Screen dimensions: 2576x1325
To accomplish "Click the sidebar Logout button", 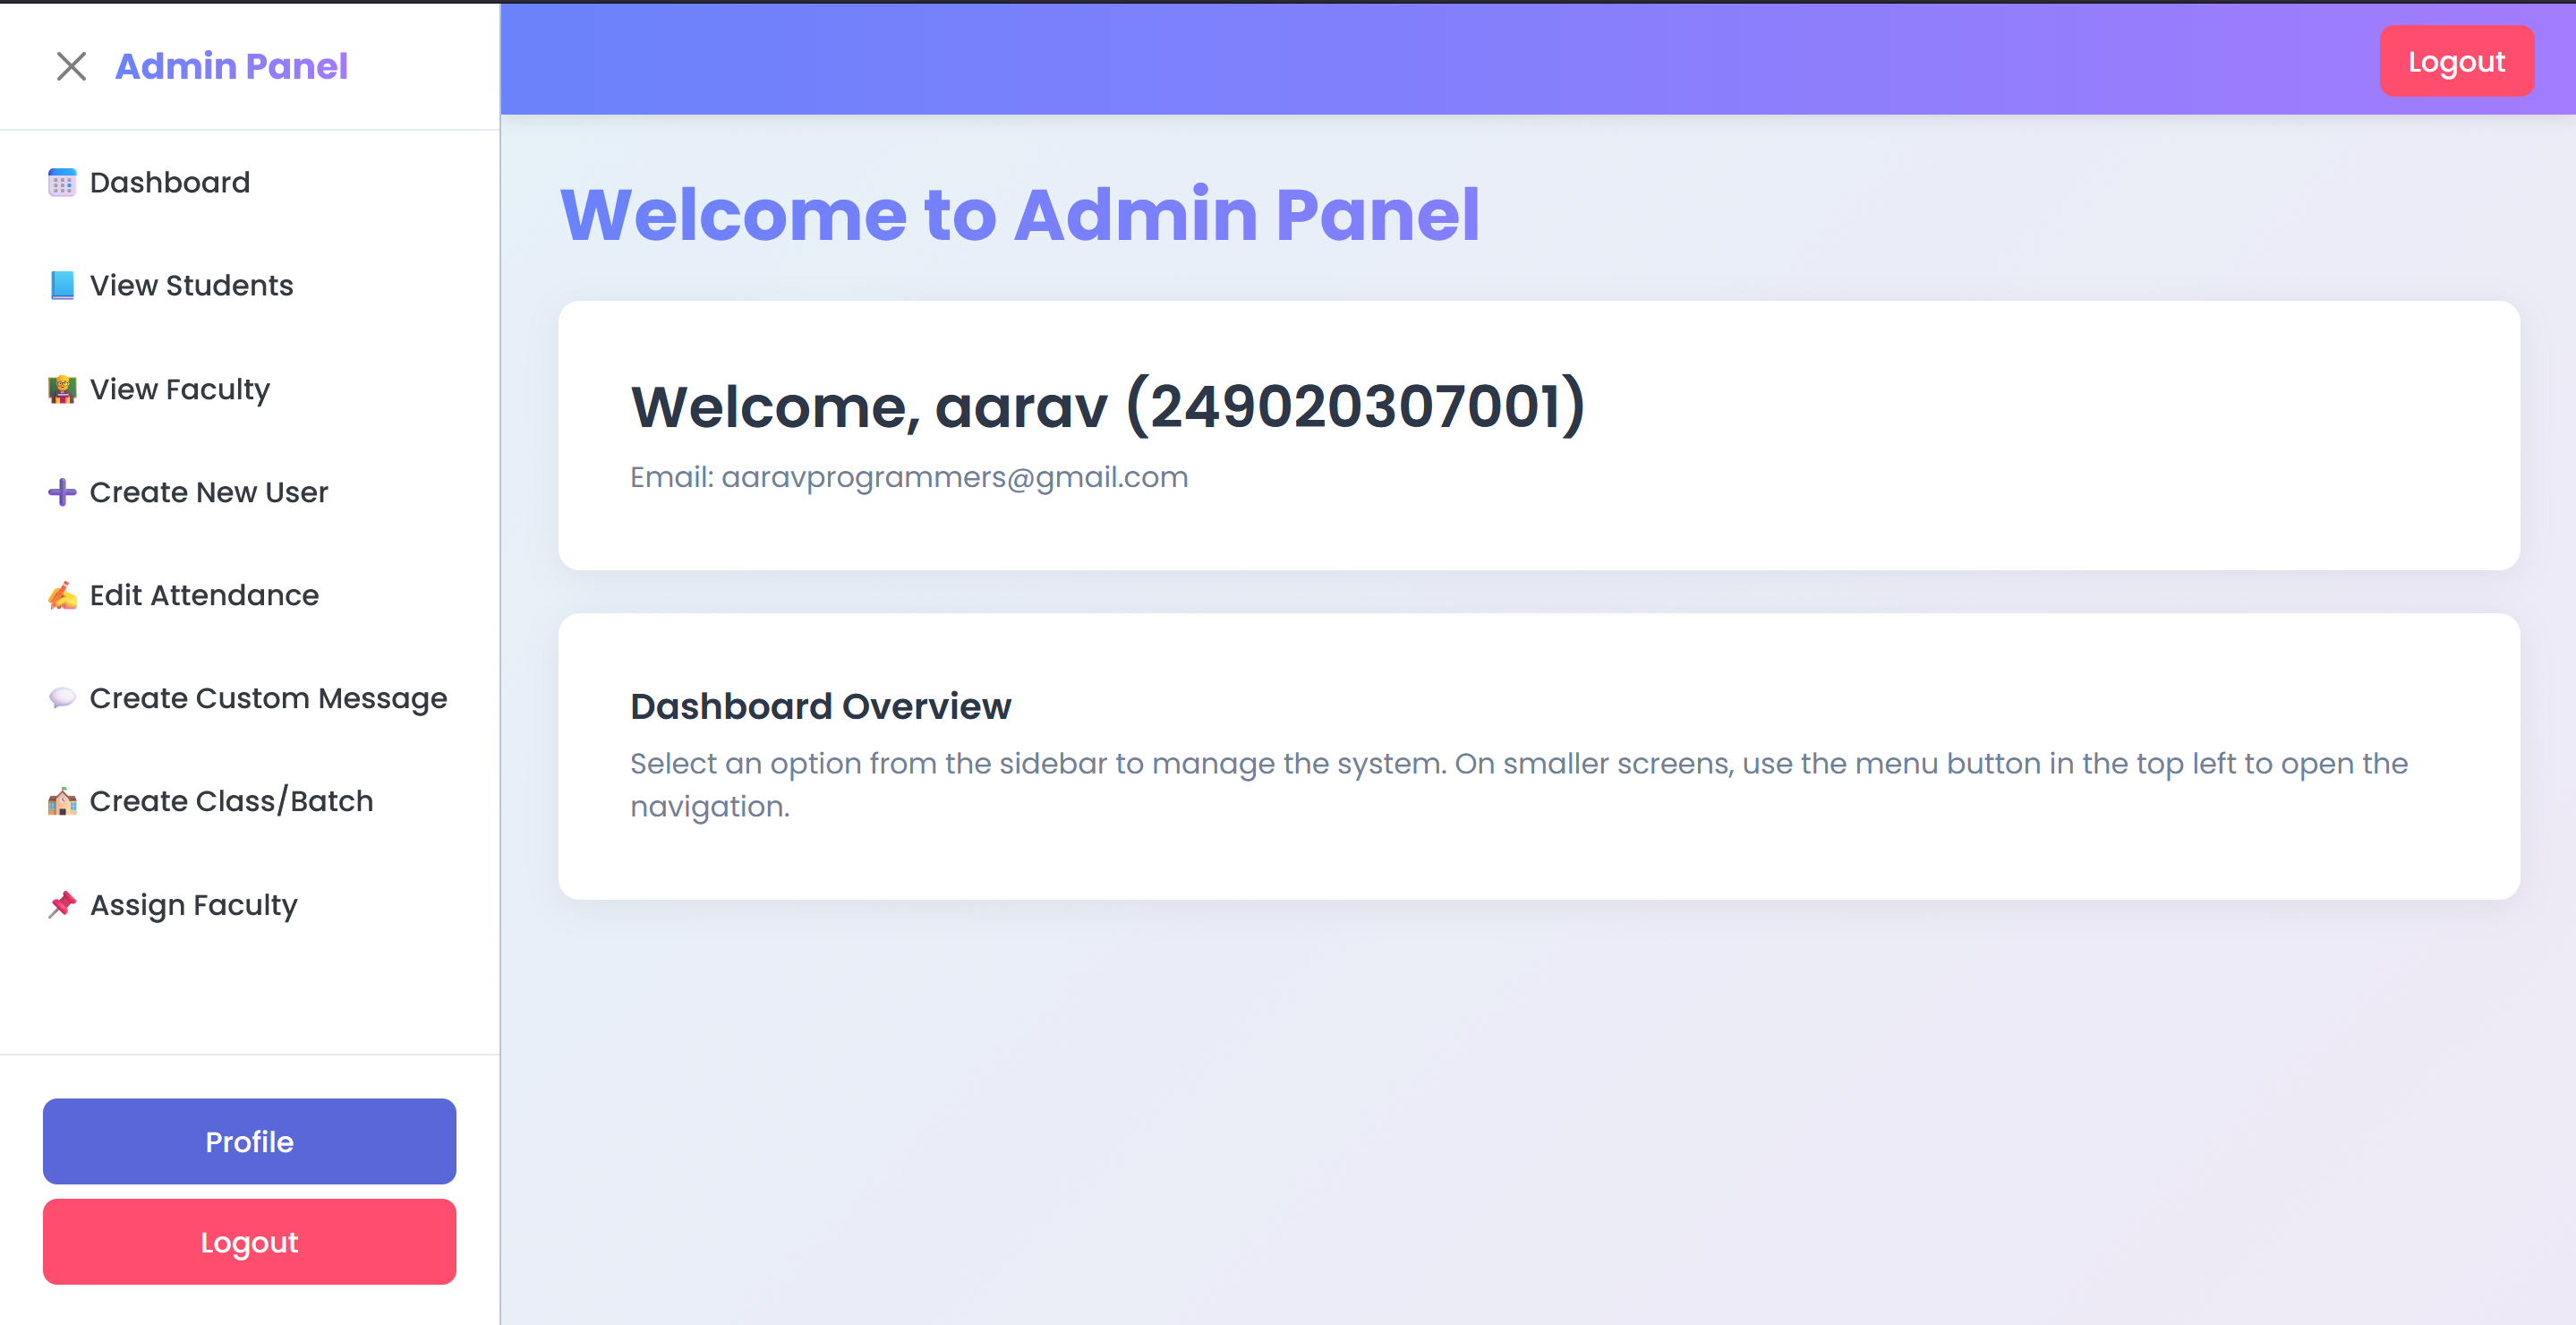I will click(249, 1242).
